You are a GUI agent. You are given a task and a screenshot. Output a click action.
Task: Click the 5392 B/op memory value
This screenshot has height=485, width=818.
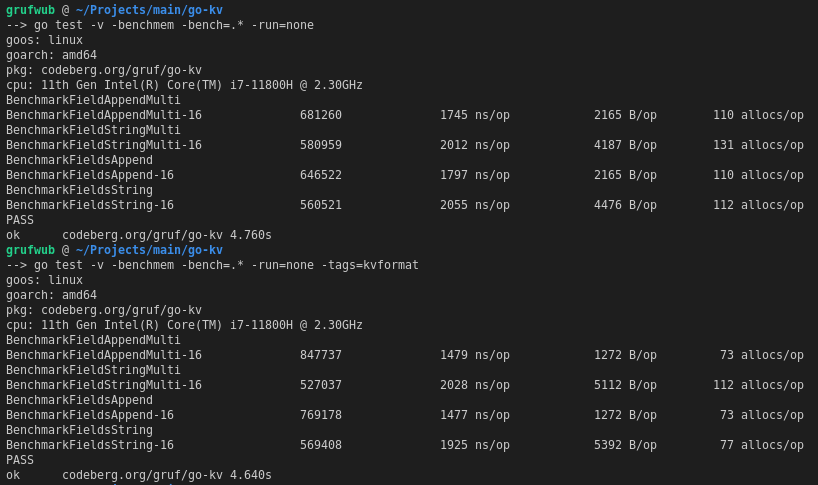point(625,445)
